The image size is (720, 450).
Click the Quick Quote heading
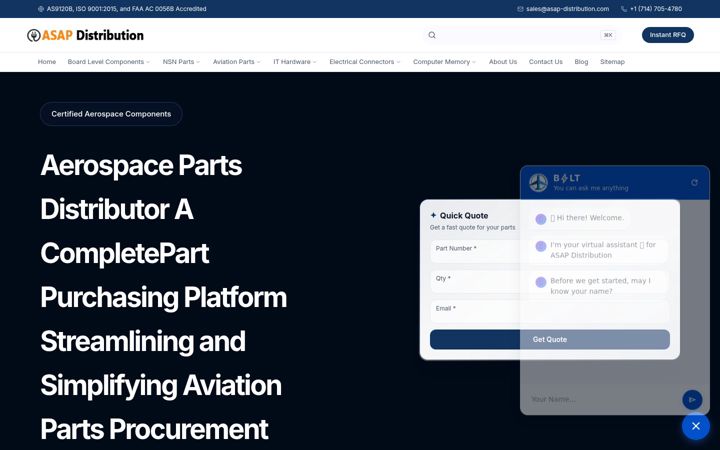click(x=464, y=215)
